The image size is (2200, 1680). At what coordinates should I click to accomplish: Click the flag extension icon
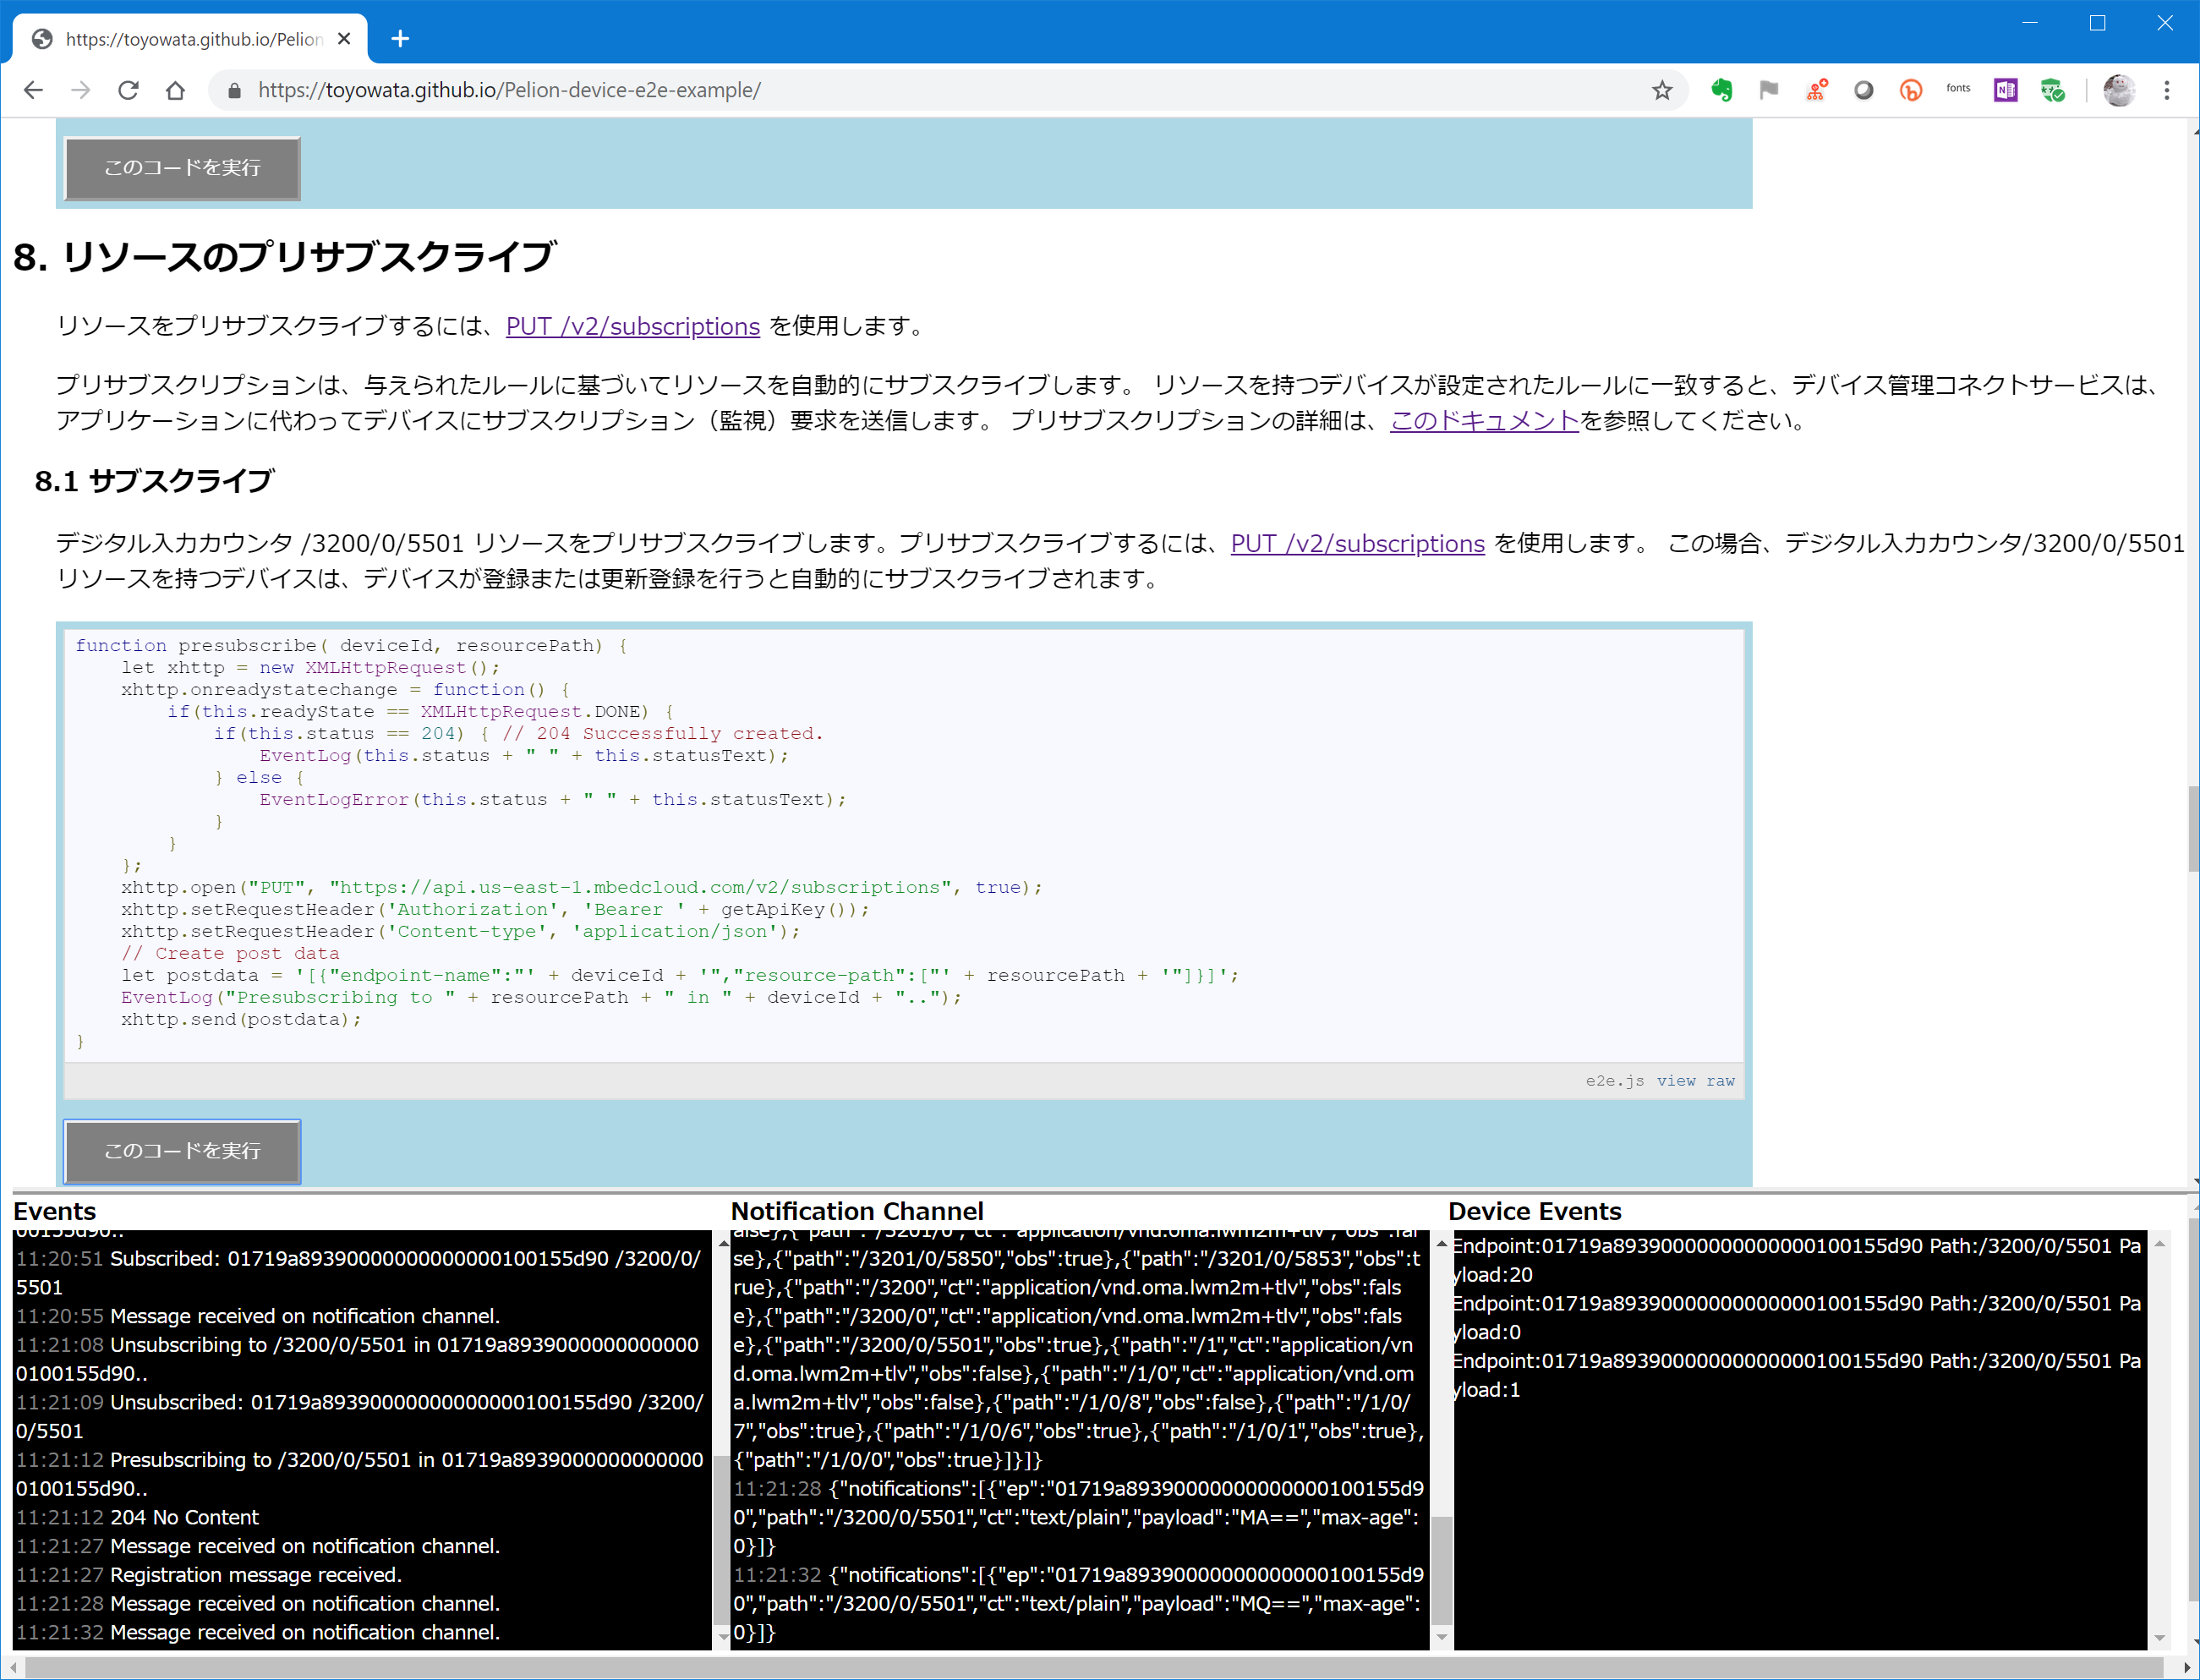click(x=1768, y=90)
